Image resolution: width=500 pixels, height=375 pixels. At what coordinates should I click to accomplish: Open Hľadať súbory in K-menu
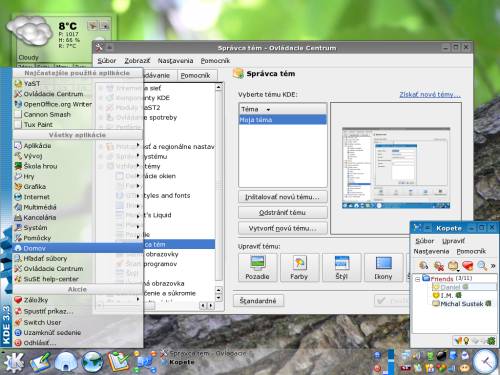click(x=78, y=258)
